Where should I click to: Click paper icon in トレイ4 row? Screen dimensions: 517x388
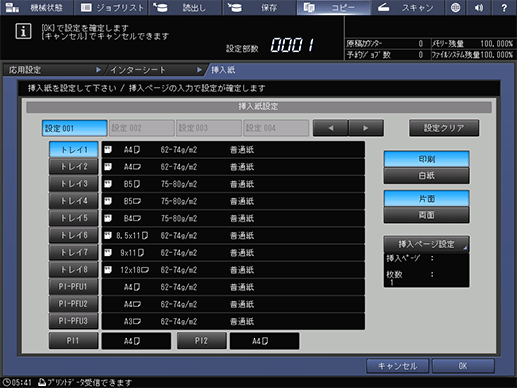point(108,201)
